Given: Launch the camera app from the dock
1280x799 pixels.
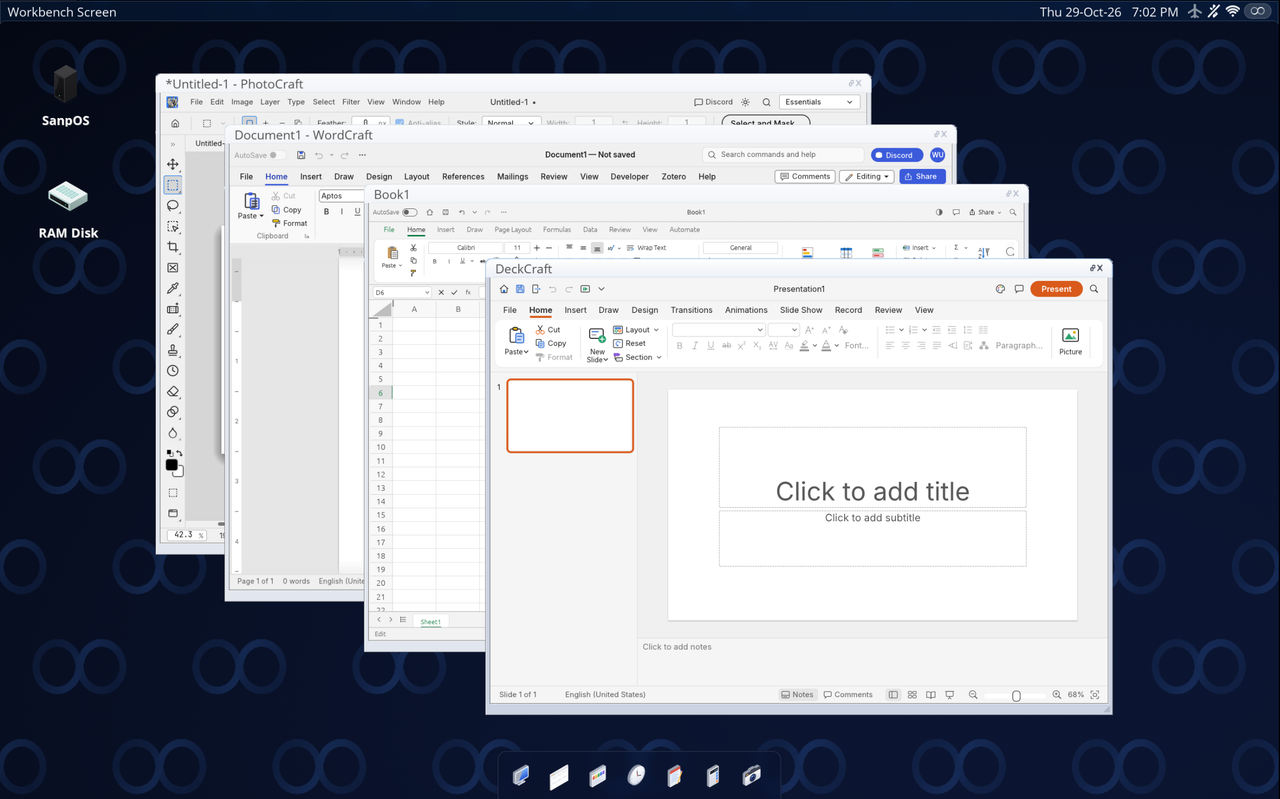Looking at the screenshot, I should point(751,775).
